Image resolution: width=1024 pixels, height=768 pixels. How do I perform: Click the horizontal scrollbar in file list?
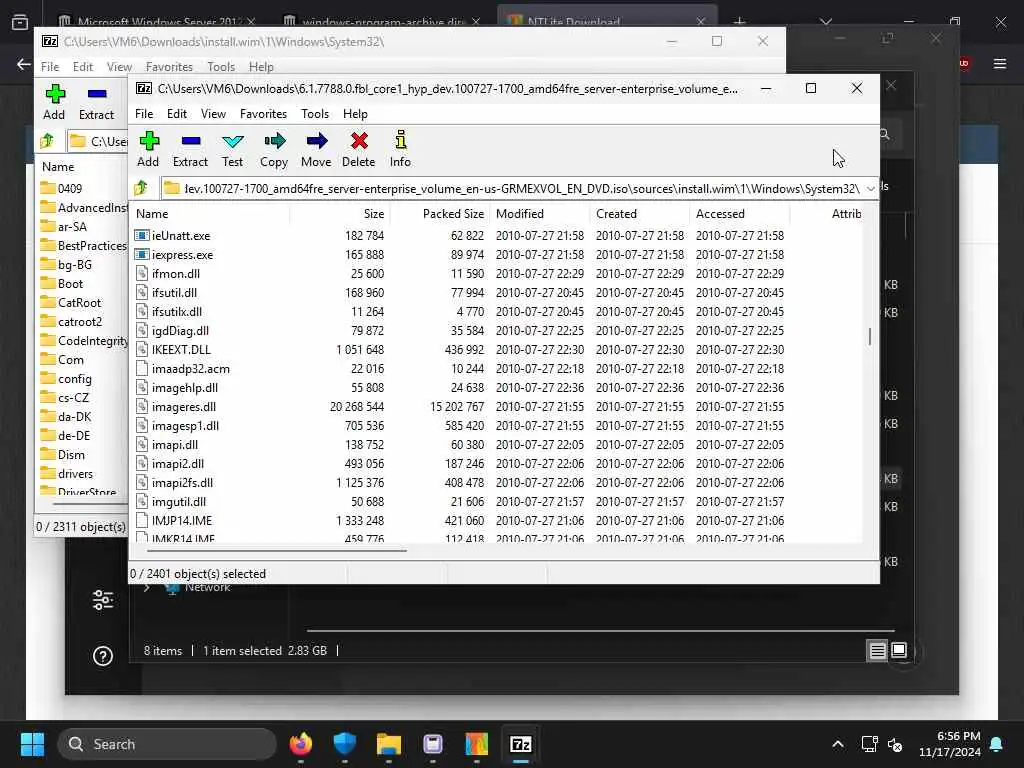[277, 550]
